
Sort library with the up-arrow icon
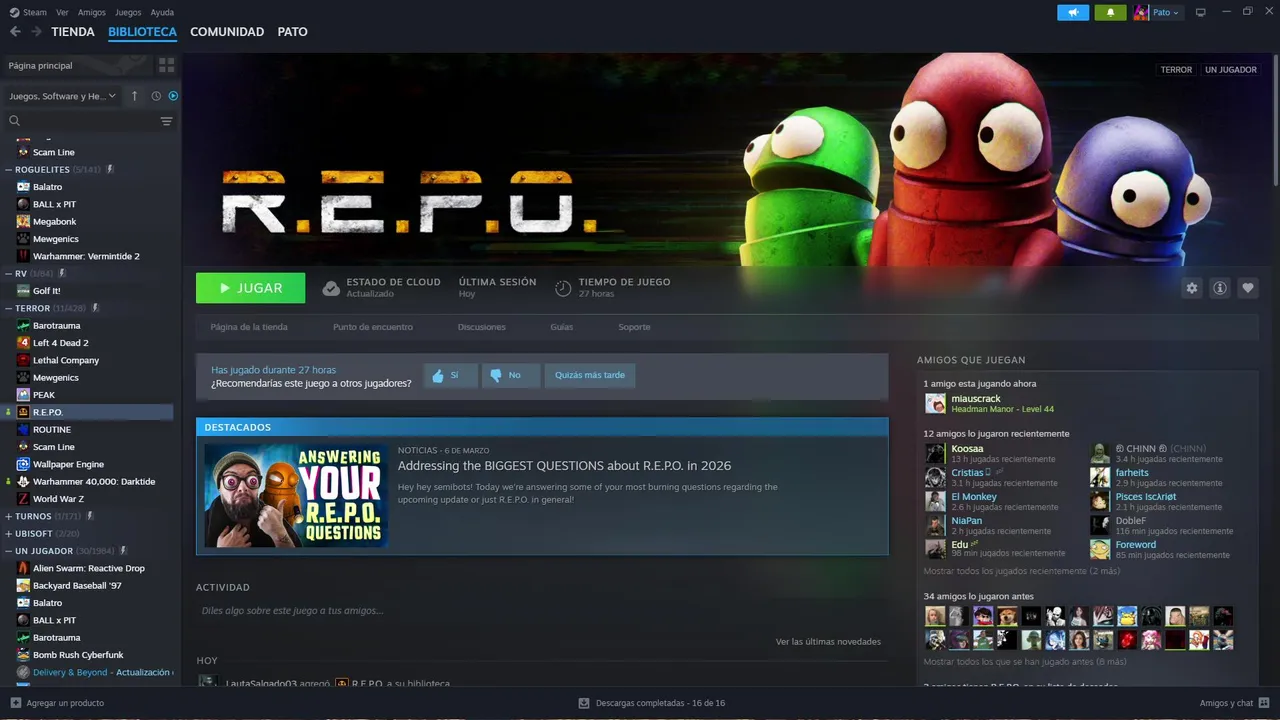click(135, 96)
